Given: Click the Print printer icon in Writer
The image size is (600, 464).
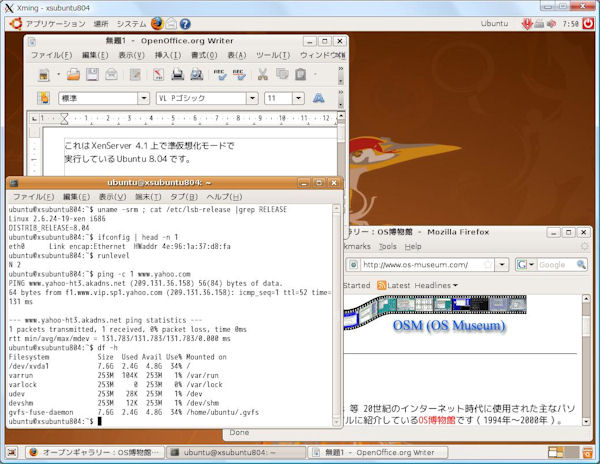Looking at the screenshot, I should click(178, 74).
